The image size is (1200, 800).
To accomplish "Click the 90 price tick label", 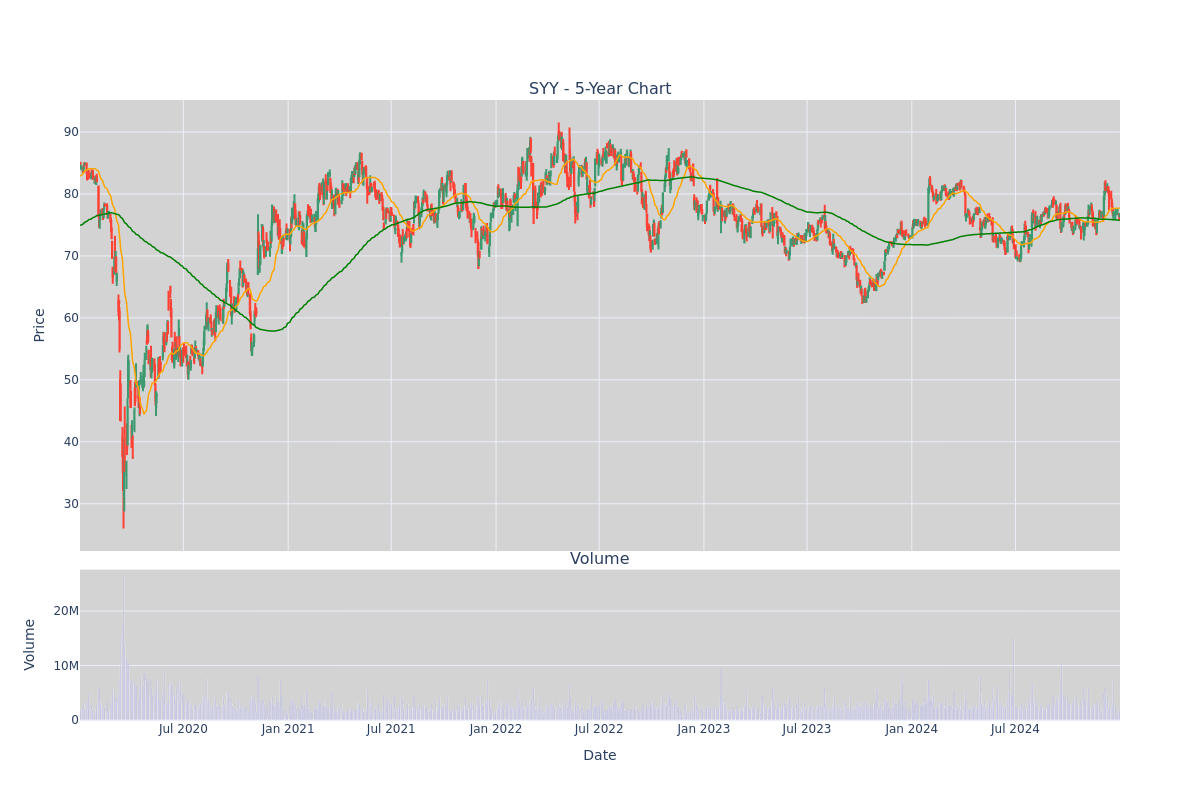I will click(x=72, y=132).
